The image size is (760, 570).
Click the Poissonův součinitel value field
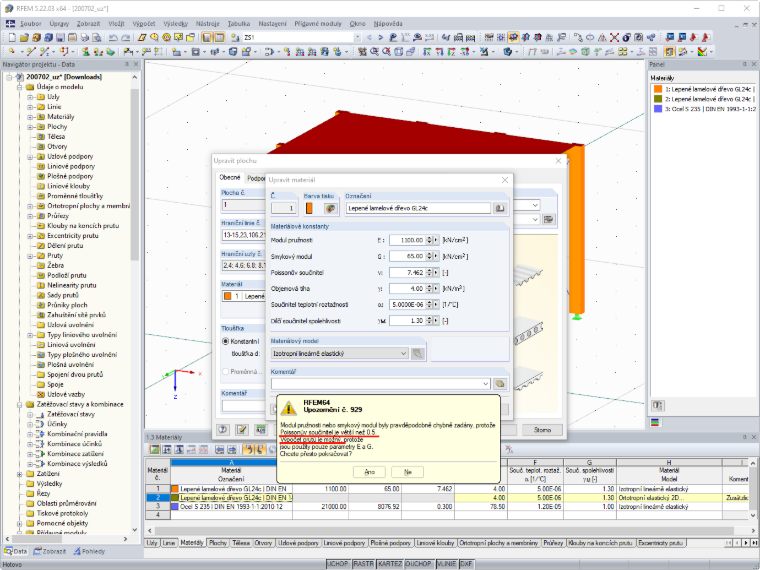[x=407, y=272]
